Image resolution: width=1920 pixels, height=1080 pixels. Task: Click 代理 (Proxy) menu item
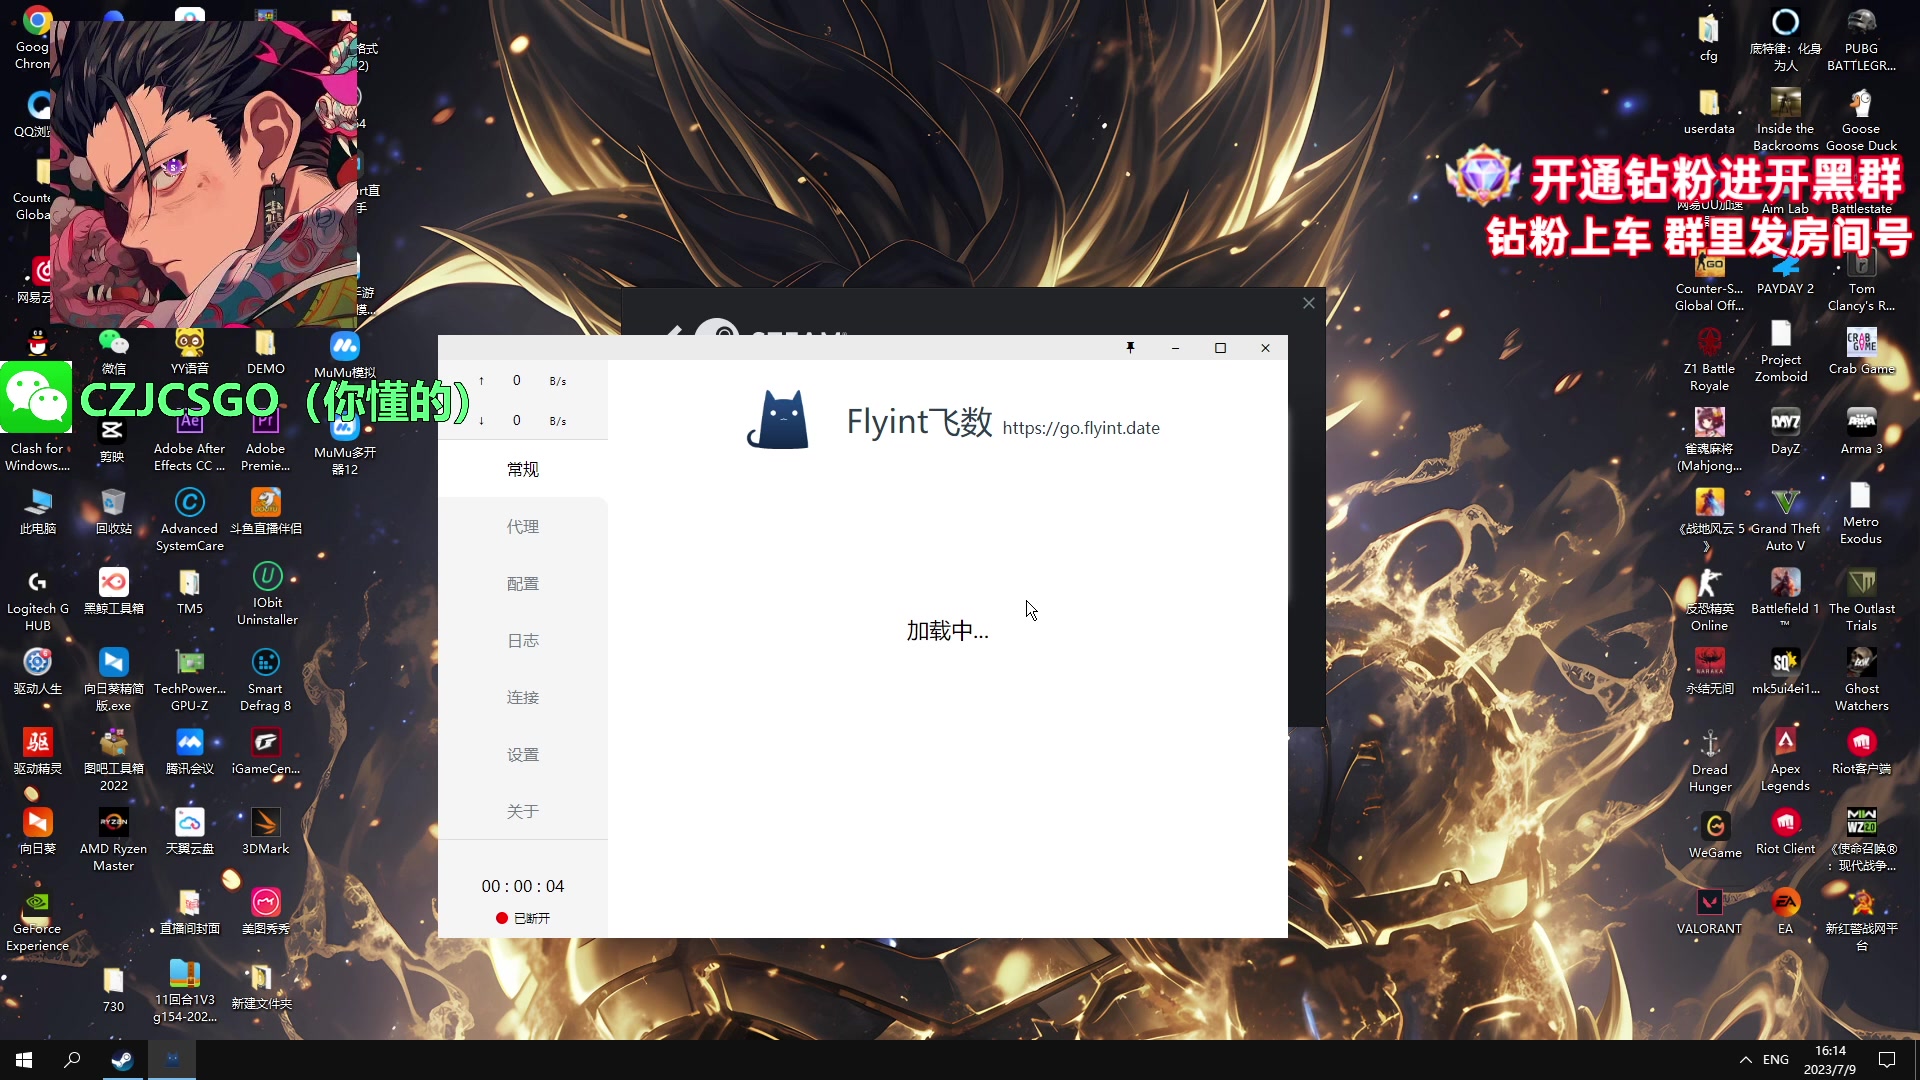coord(522,526)
